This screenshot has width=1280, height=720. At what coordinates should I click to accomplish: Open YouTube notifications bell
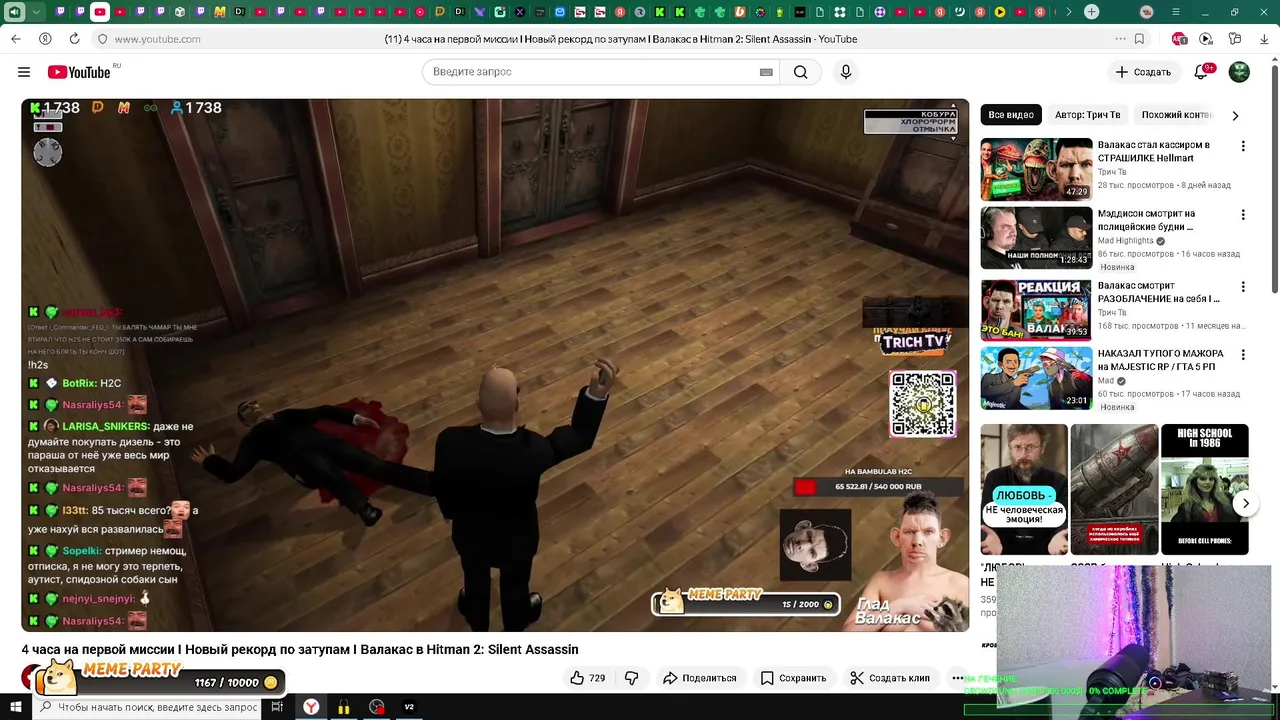1202,72
